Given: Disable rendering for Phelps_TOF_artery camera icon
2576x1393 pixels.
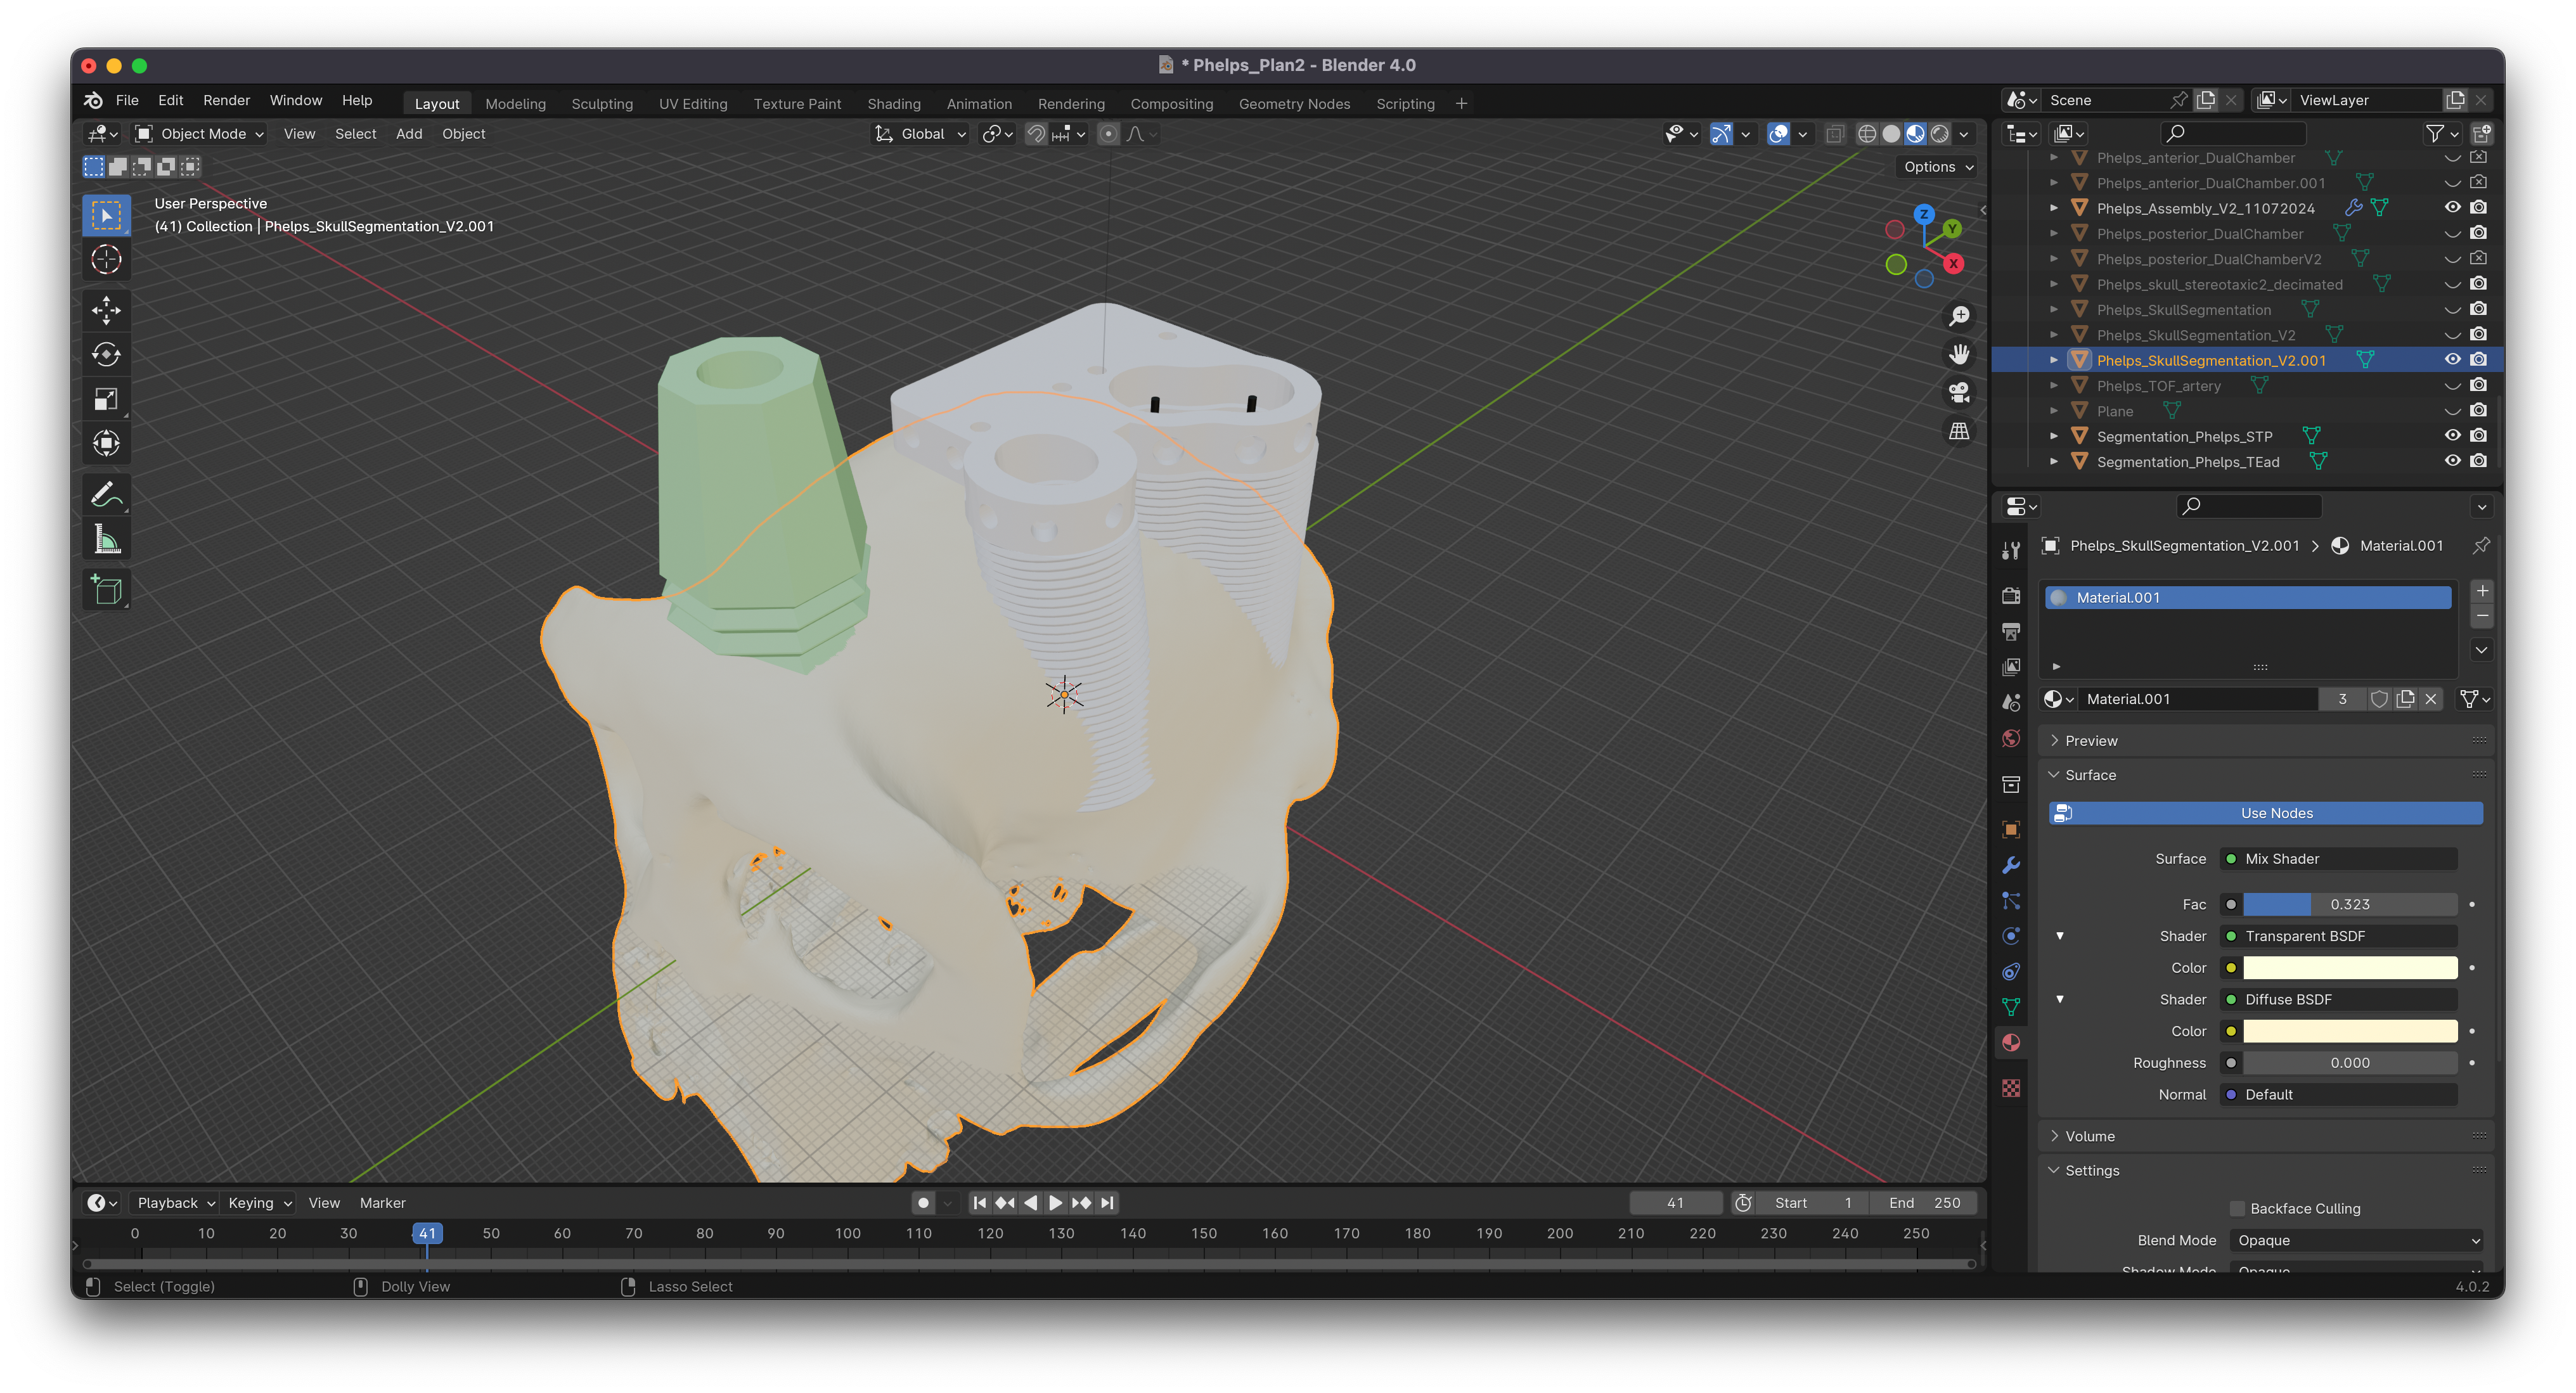Looking at the screenshot, I should click(x=2478, y=385).
